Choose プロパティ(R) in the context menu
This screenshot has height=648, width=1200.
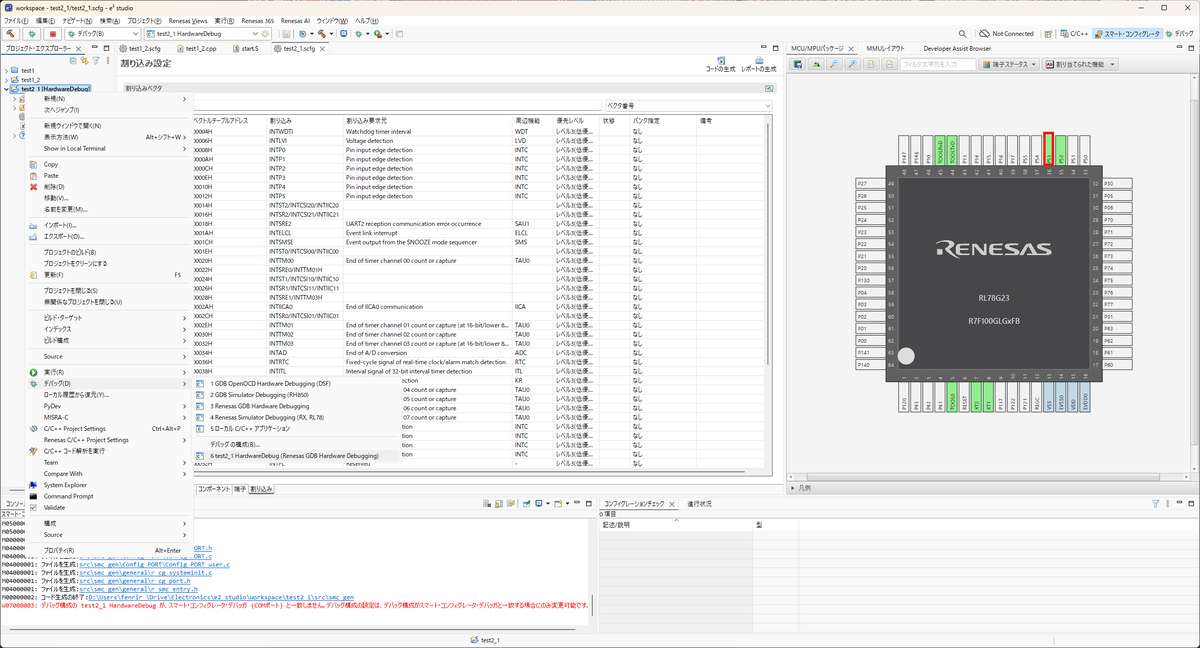[108, 550]
